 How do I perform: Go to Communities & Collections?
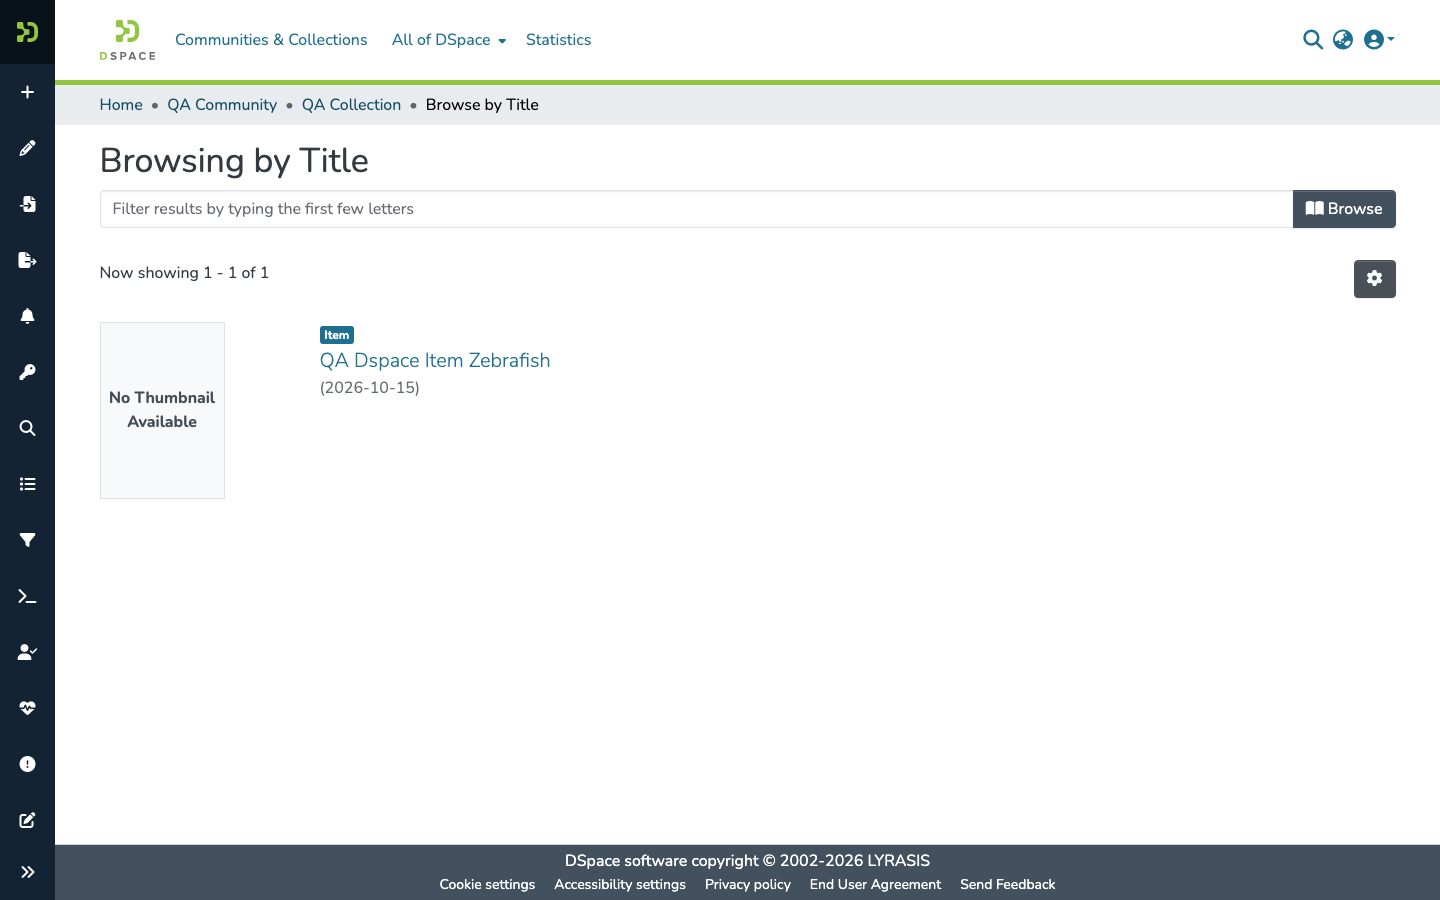pos(271,40)
